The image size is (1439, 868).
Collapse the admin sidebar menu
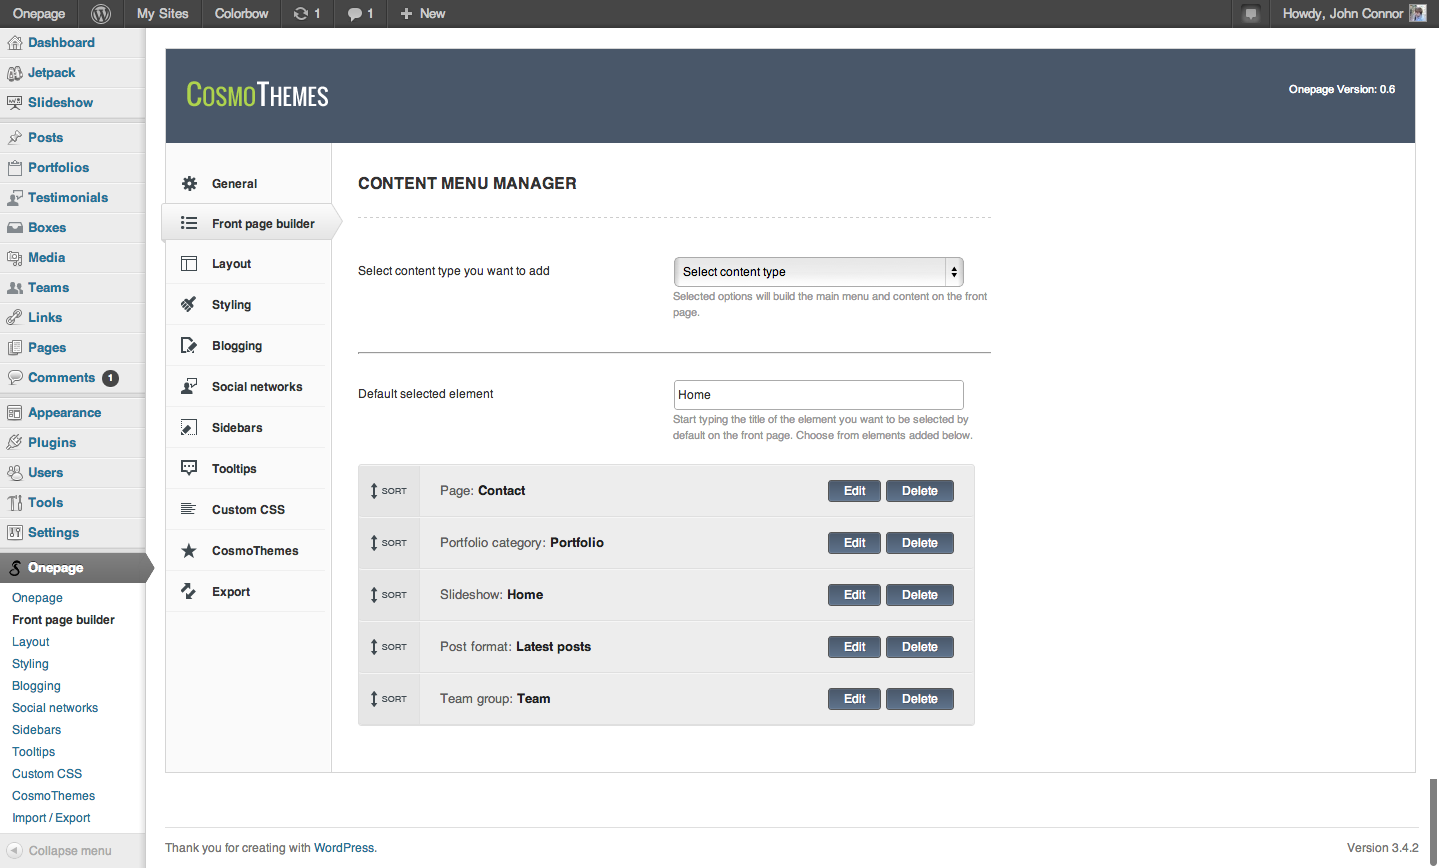pos(60,851)
